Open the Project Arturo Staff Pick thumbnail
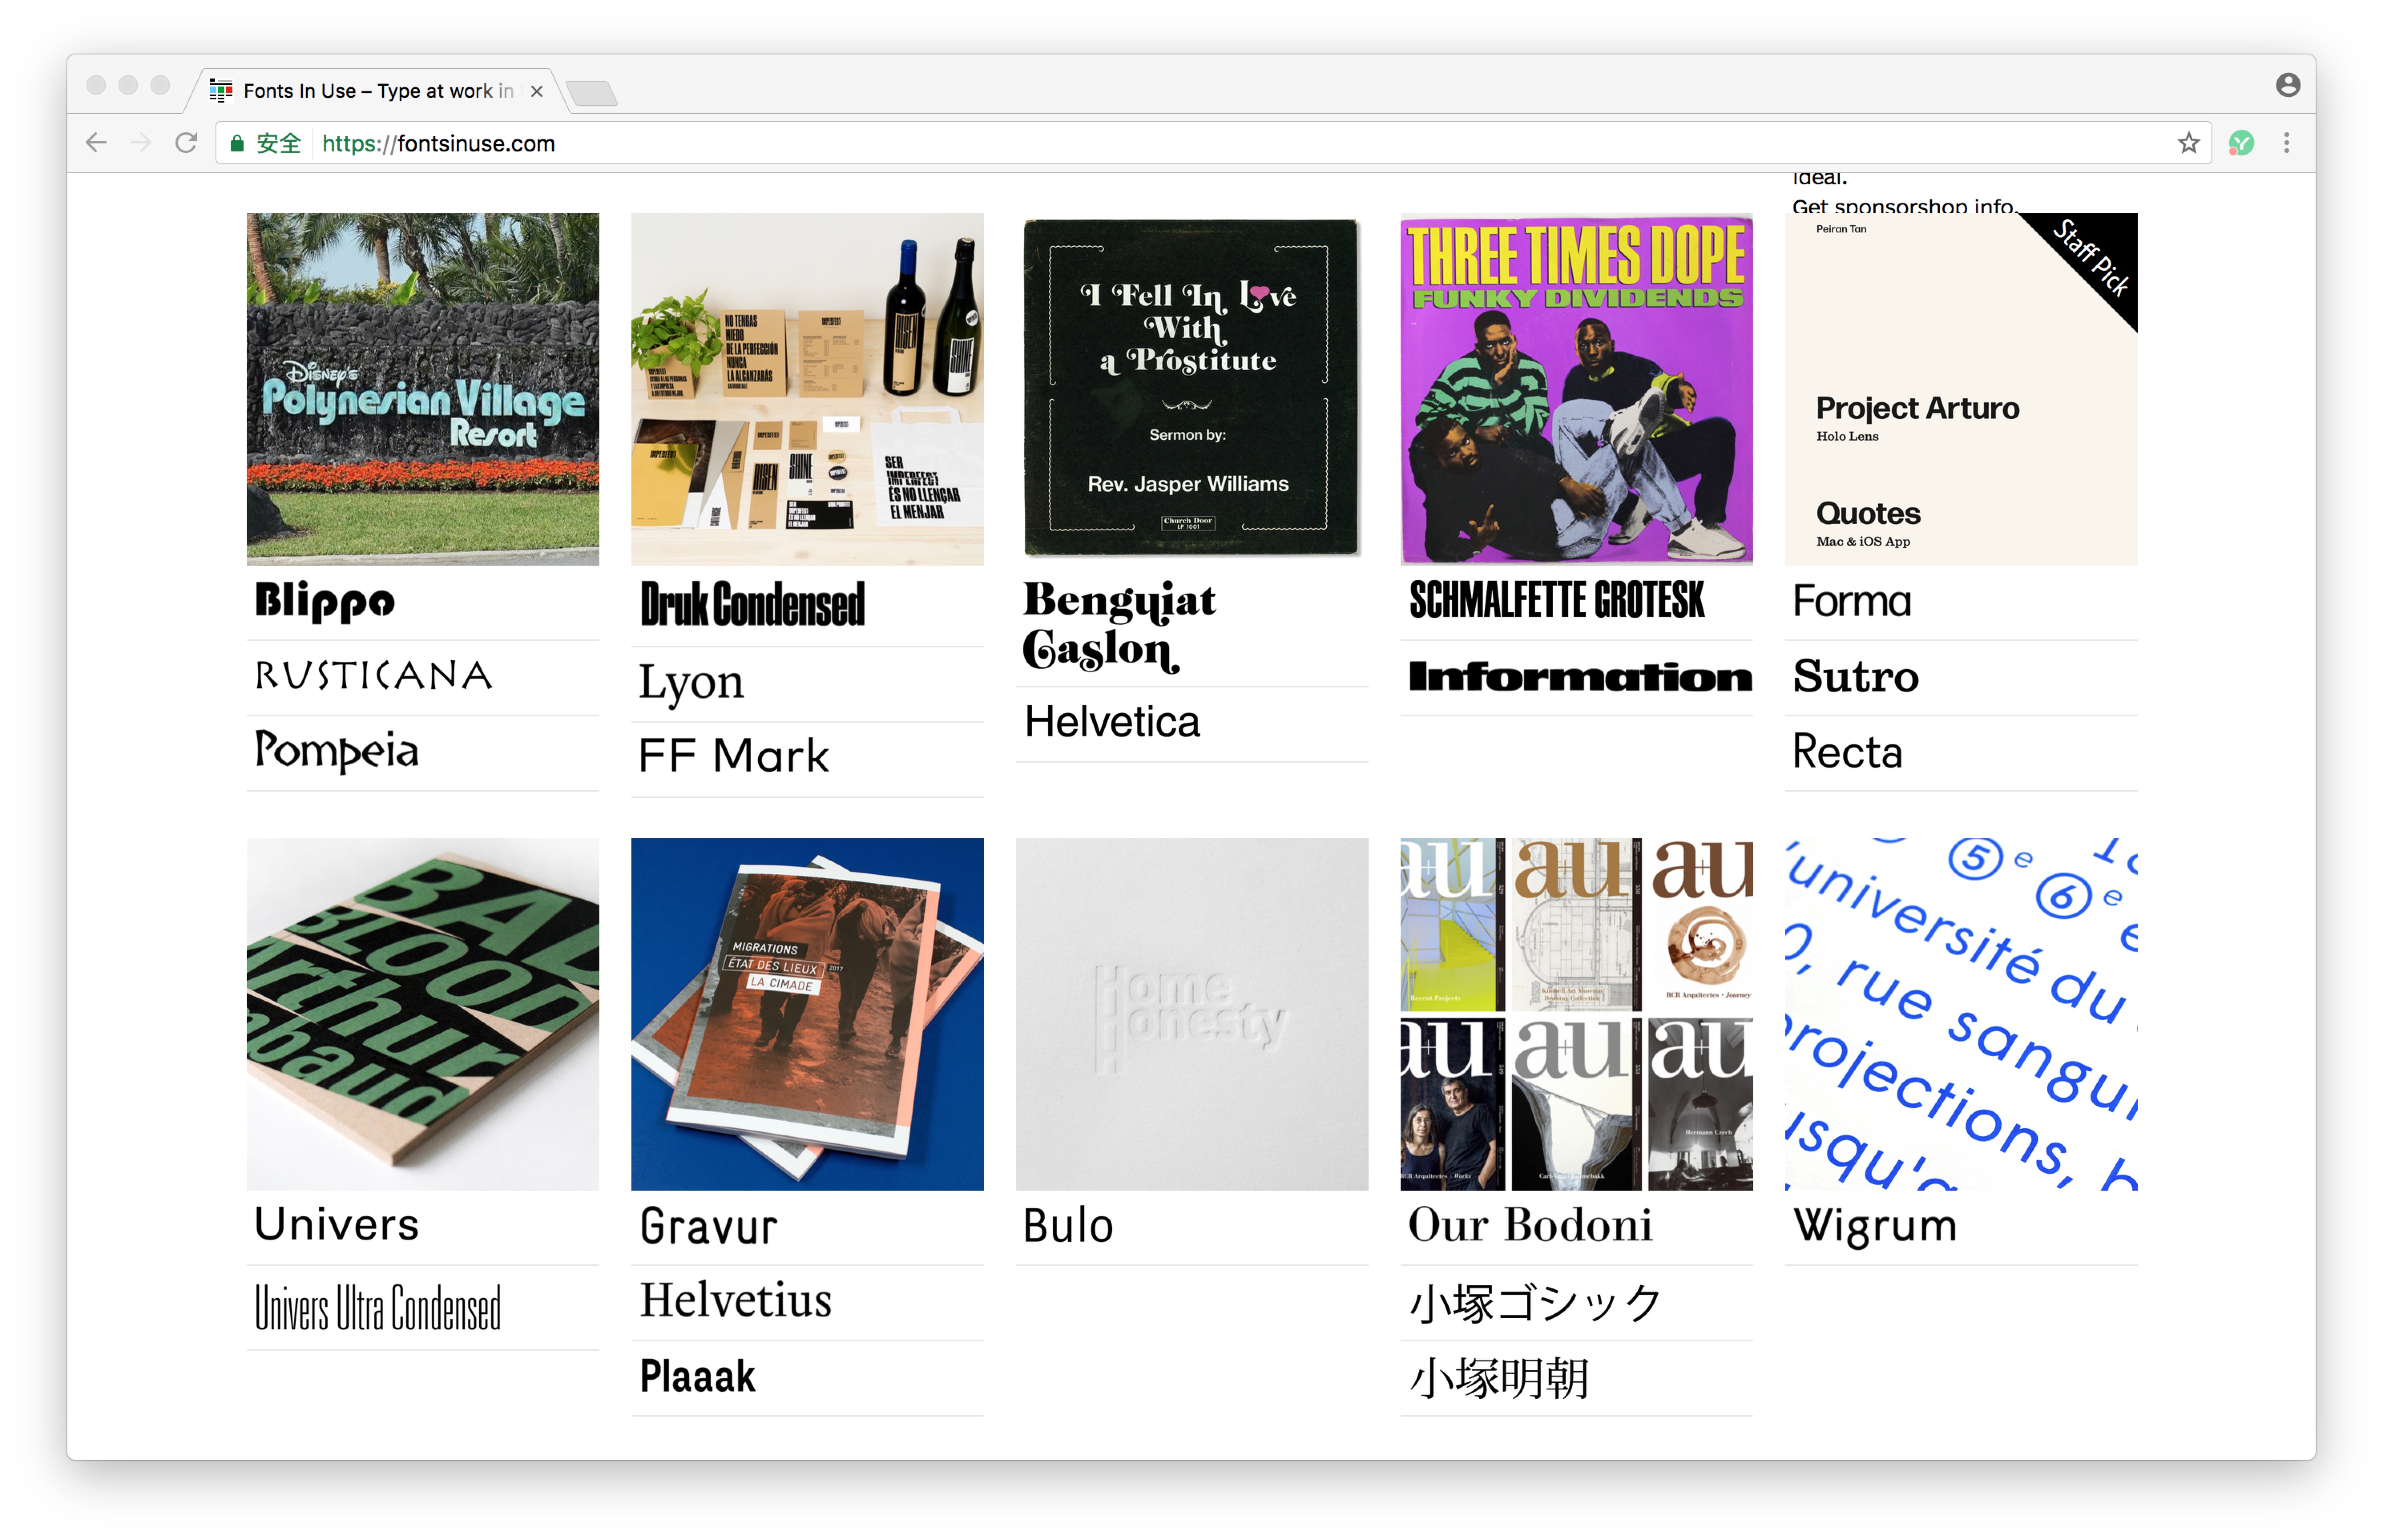 (x=1961, y=389)
